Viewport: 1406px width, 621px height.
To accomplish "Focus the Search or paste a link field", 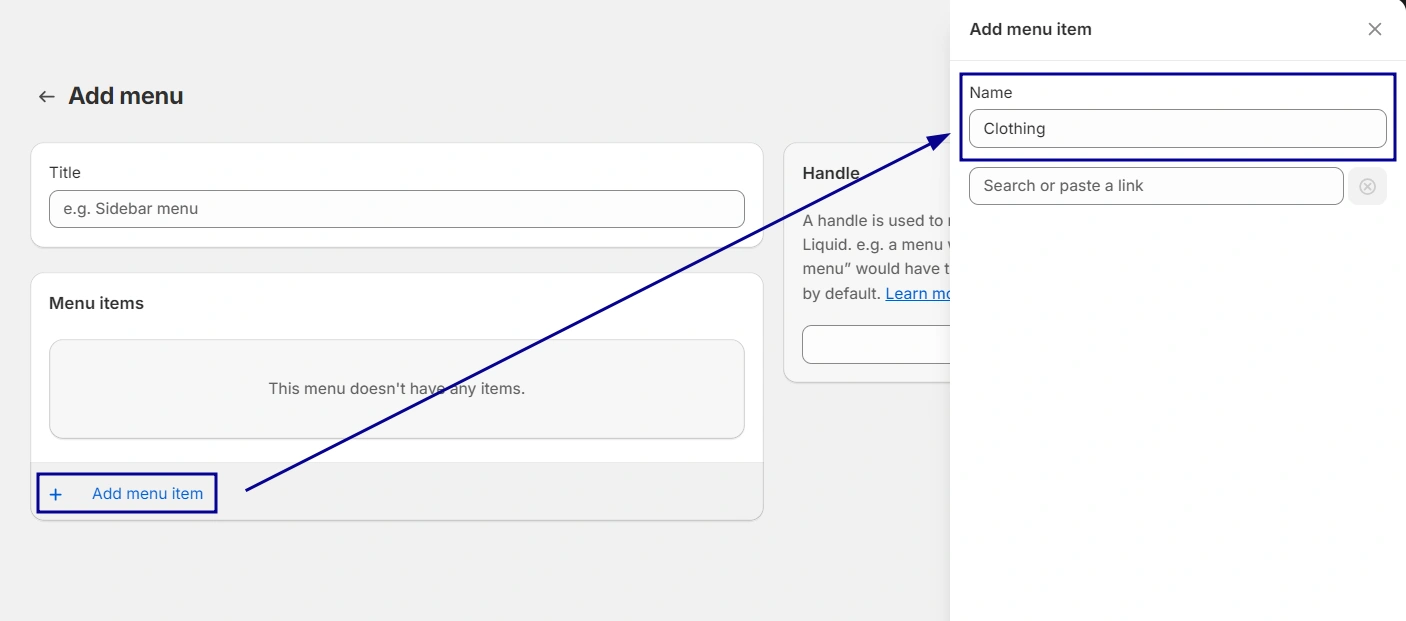I will tap(1156, 186).
